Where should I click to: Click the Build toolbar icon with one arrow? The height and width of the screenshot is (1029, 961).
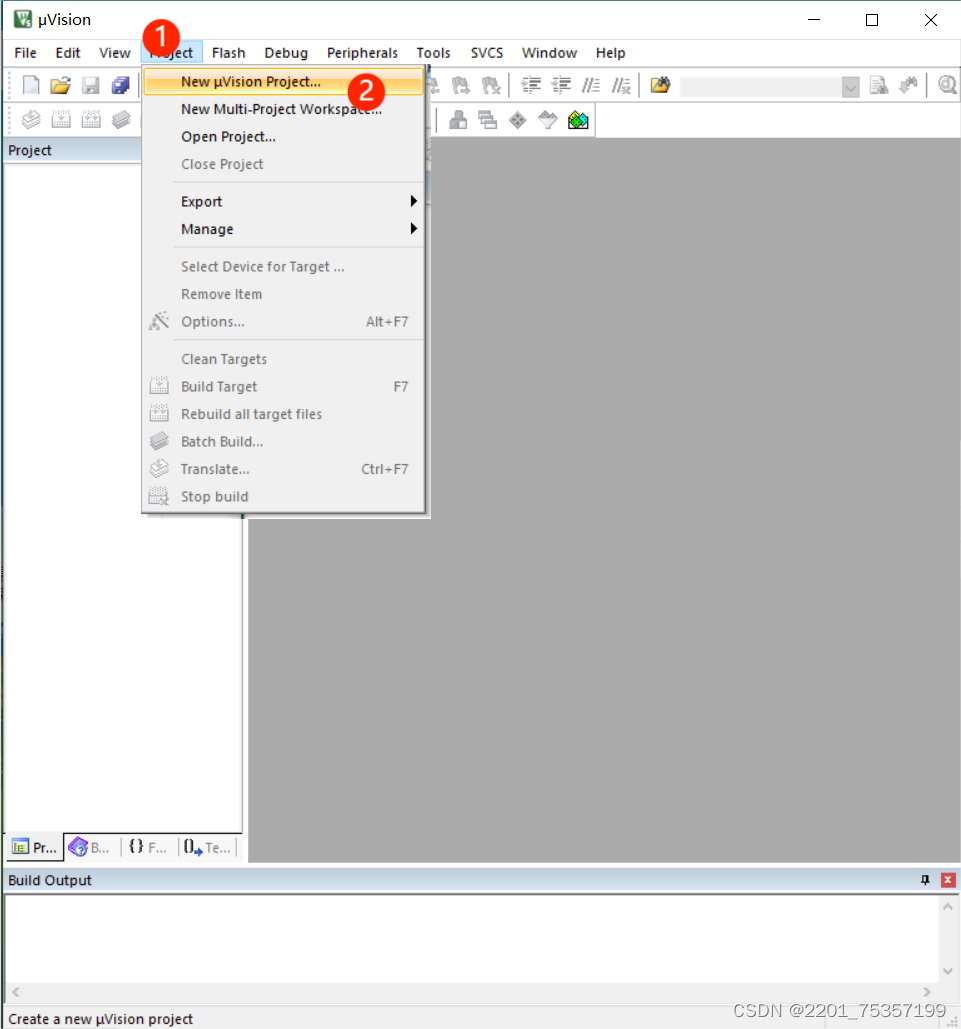[x=61, y=119]
